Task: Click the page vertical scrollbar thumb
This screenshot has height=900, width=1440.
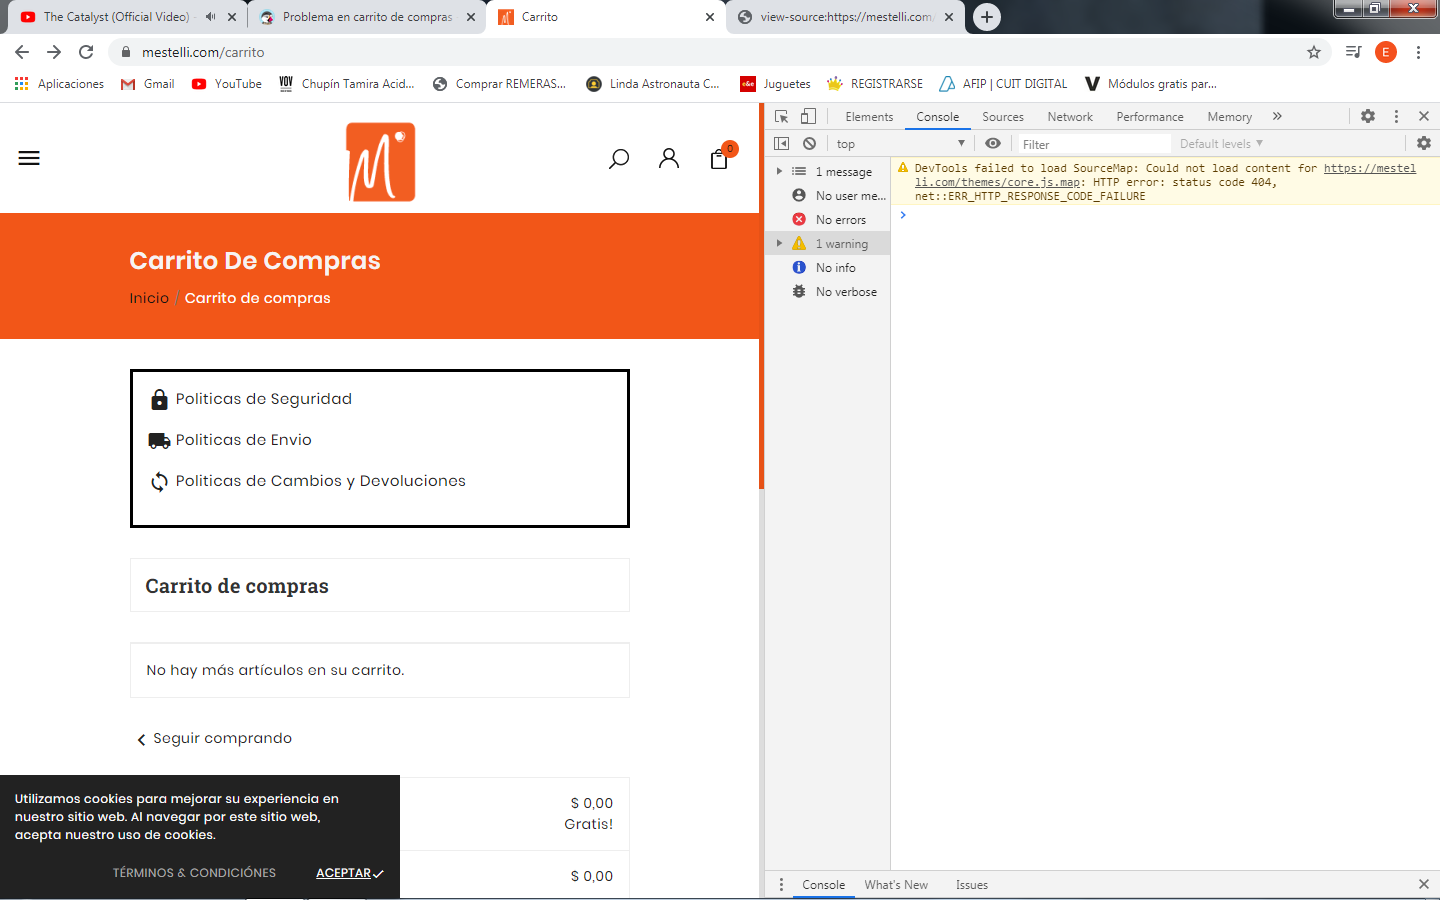Action: pyautogui.click(x=761, y=296)
